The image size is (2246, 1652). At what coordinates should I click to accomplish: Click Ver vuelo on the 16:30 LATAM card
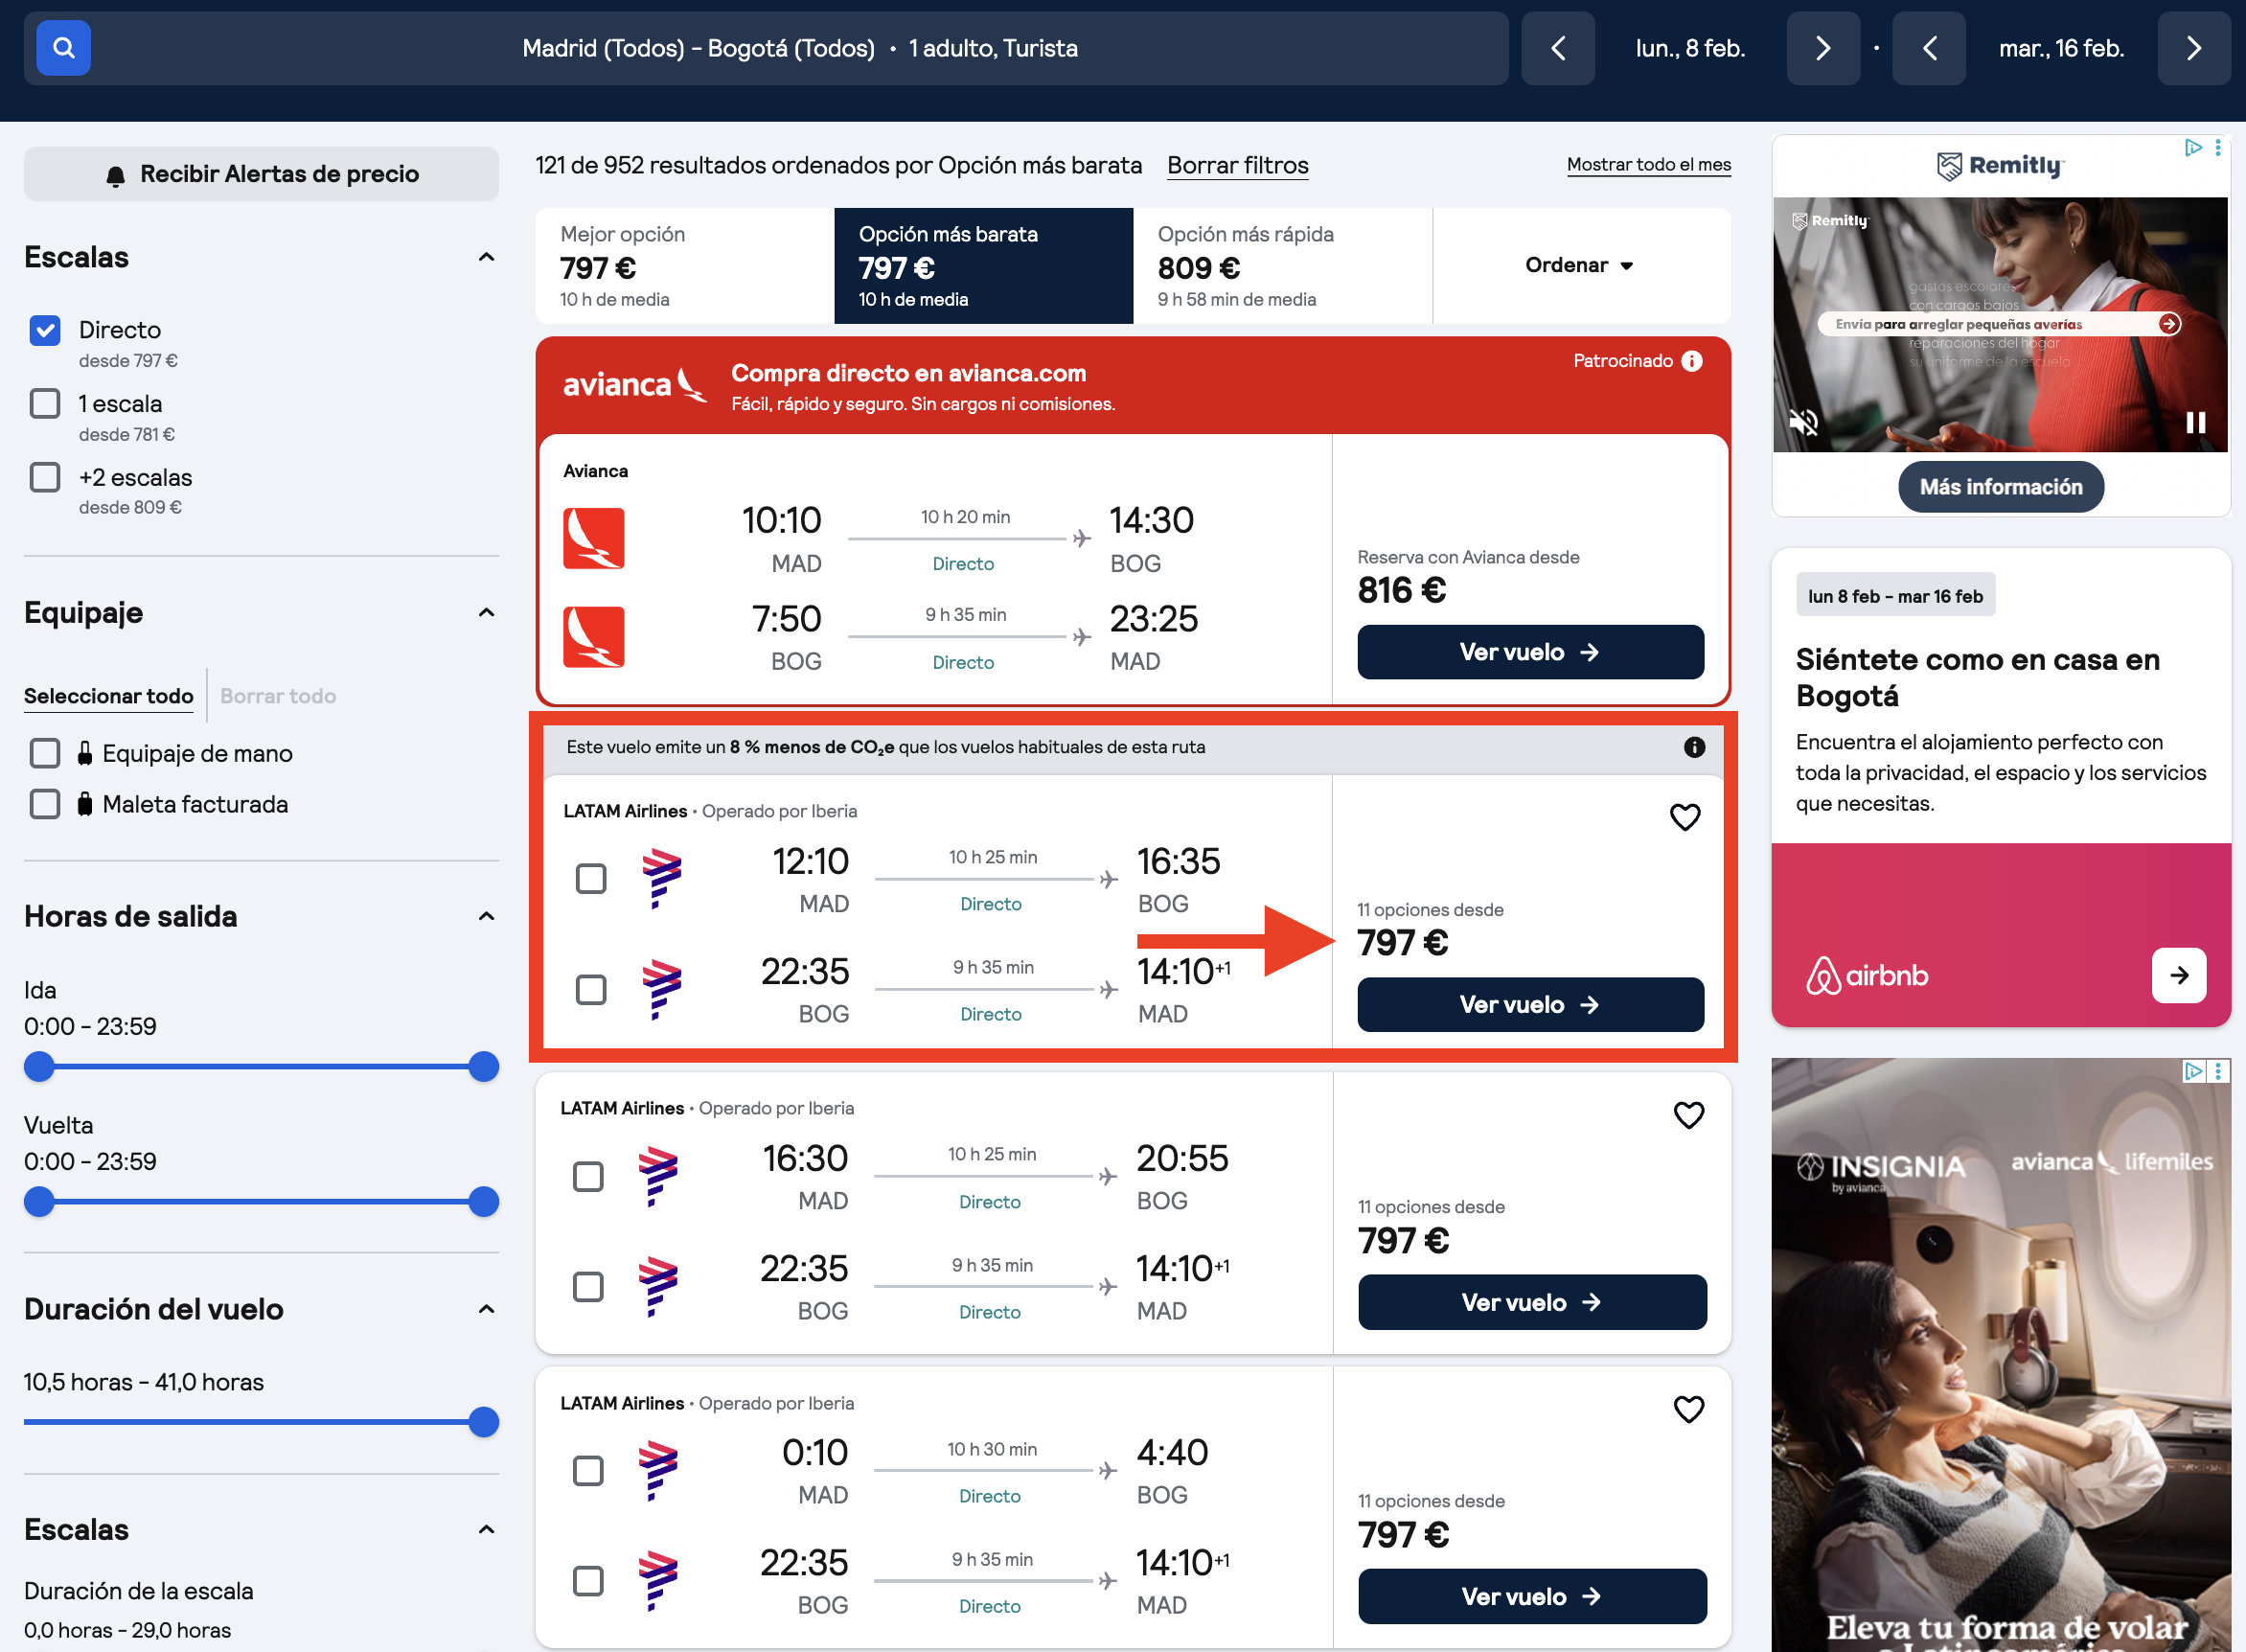click(1532, 1302)
